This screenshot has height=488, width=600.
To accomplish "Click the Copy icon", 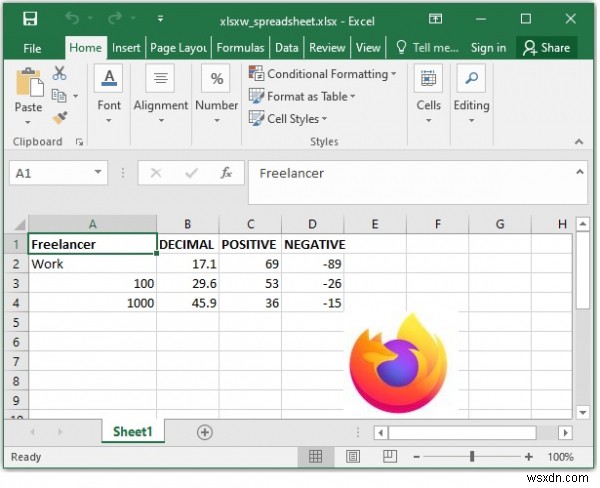I will click(59, 96).
